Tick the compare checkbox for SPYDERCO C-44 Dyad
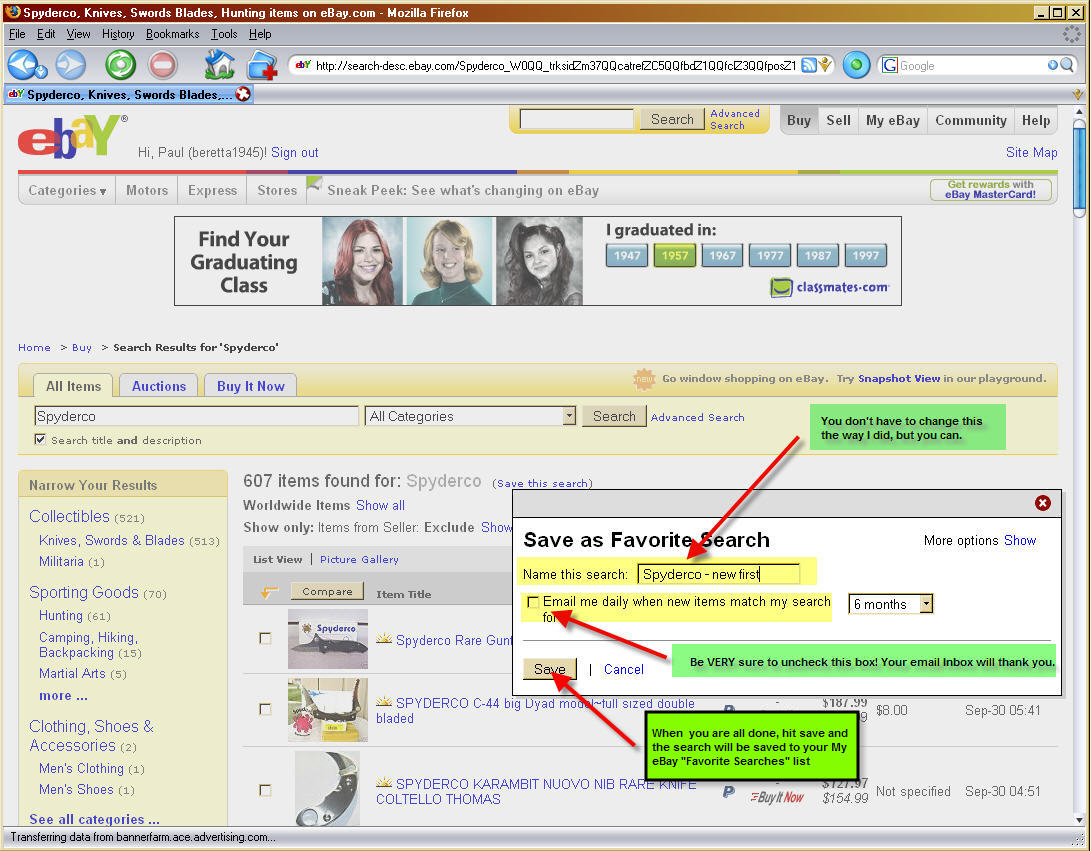1091x851 pixels. [x=265, y=709]
